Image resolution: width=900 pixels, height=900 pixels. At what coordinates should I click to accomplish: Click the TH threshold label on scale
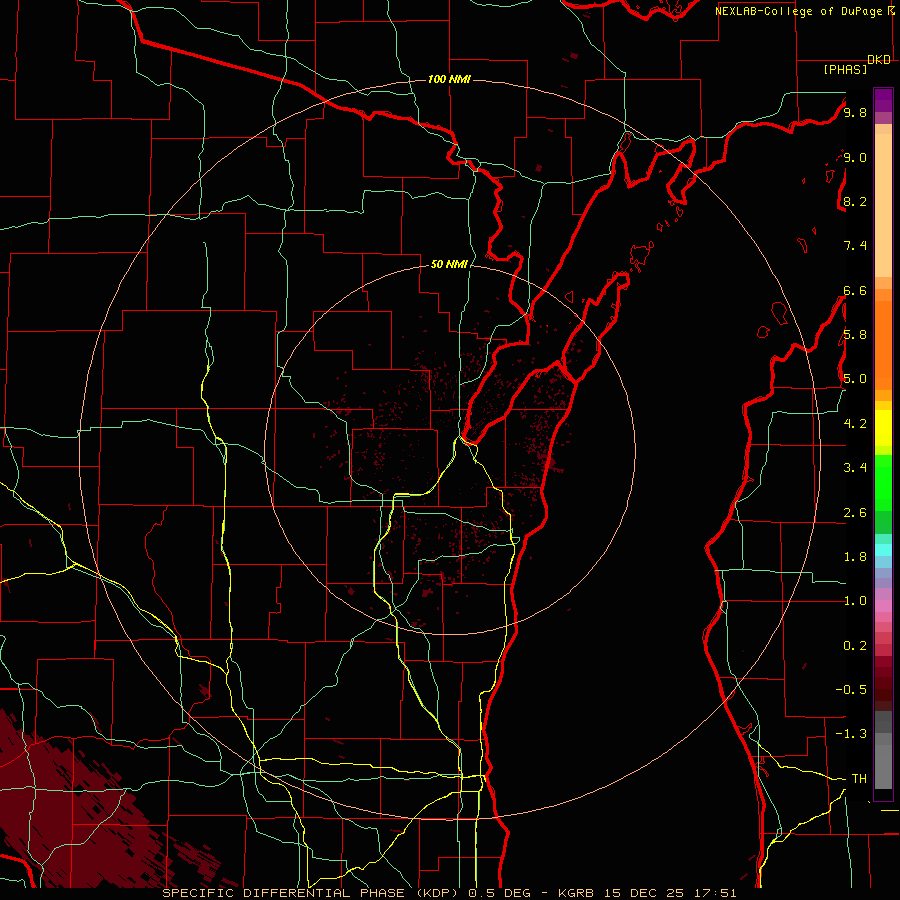pos(859,779)
